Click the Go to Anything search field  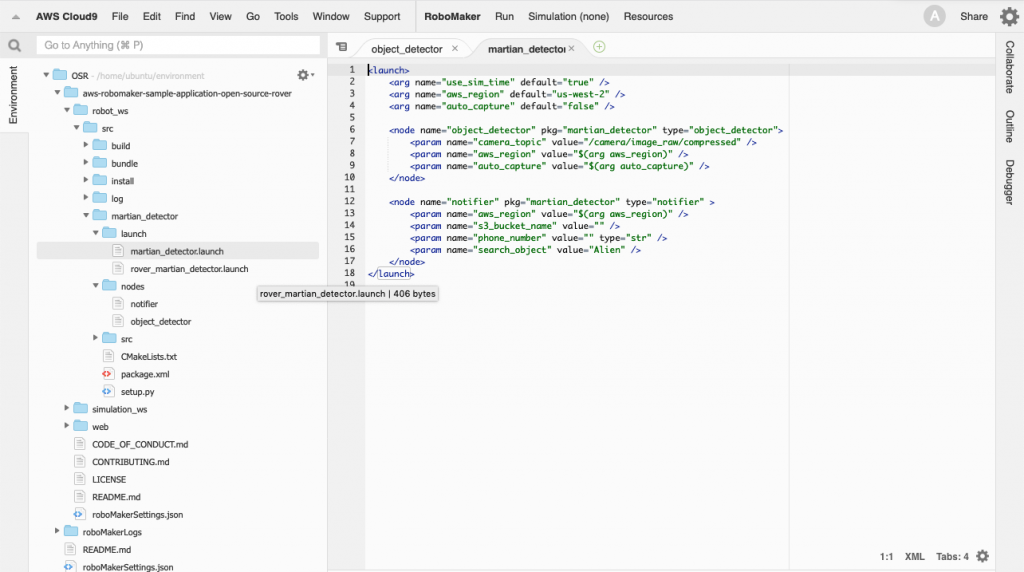[180, 46]
